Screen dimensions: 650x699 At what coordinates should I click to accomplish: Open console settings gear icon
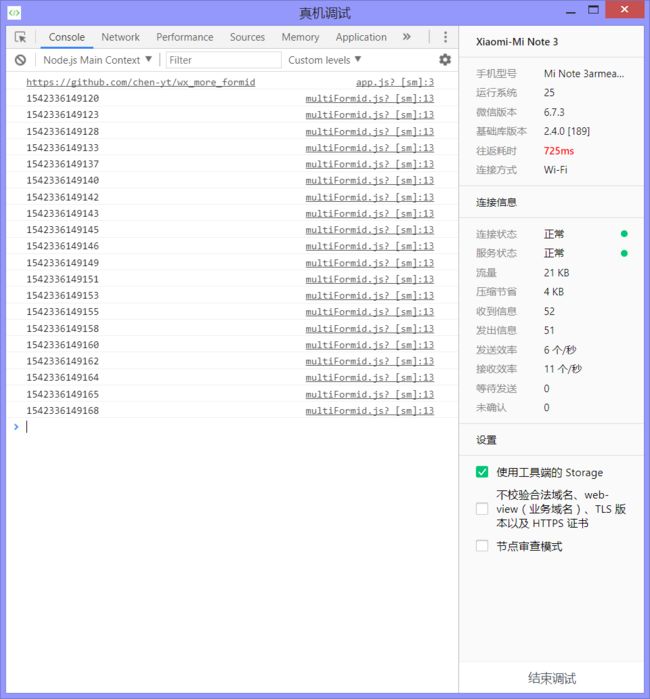(x=445, y=60)
